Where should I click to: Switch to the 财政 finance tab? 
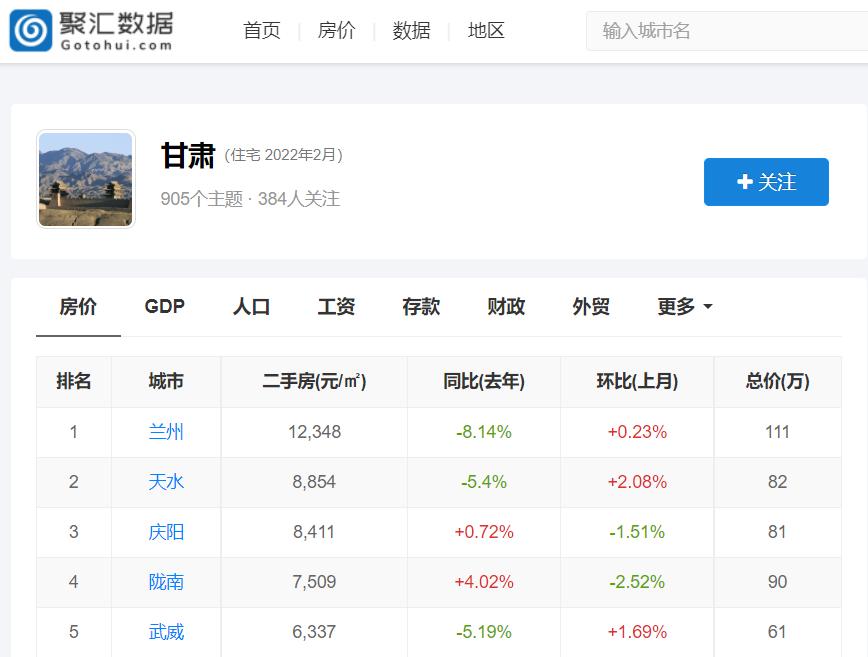(504, 307)
